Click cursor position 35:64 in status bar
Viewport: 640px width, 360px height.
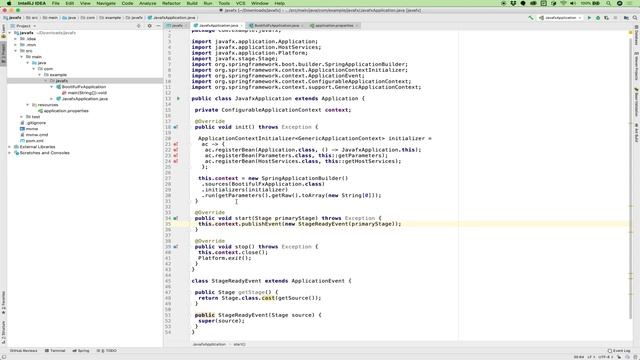coord(578,357)
